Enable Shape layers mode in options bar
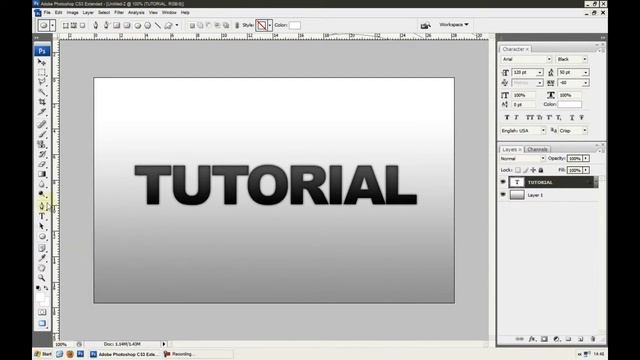Screen dimensions: 640x360 (x=65, y=25)
